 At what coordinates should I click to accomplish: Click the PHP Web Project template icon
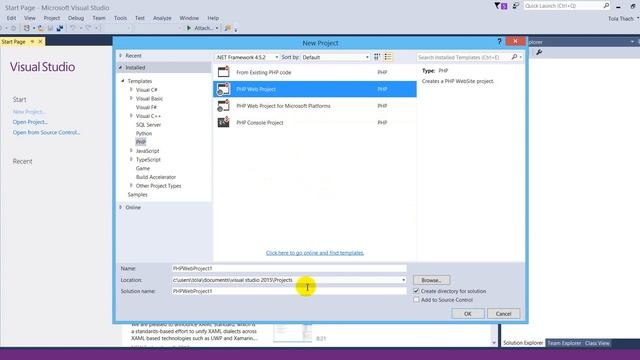pos(223,89)
